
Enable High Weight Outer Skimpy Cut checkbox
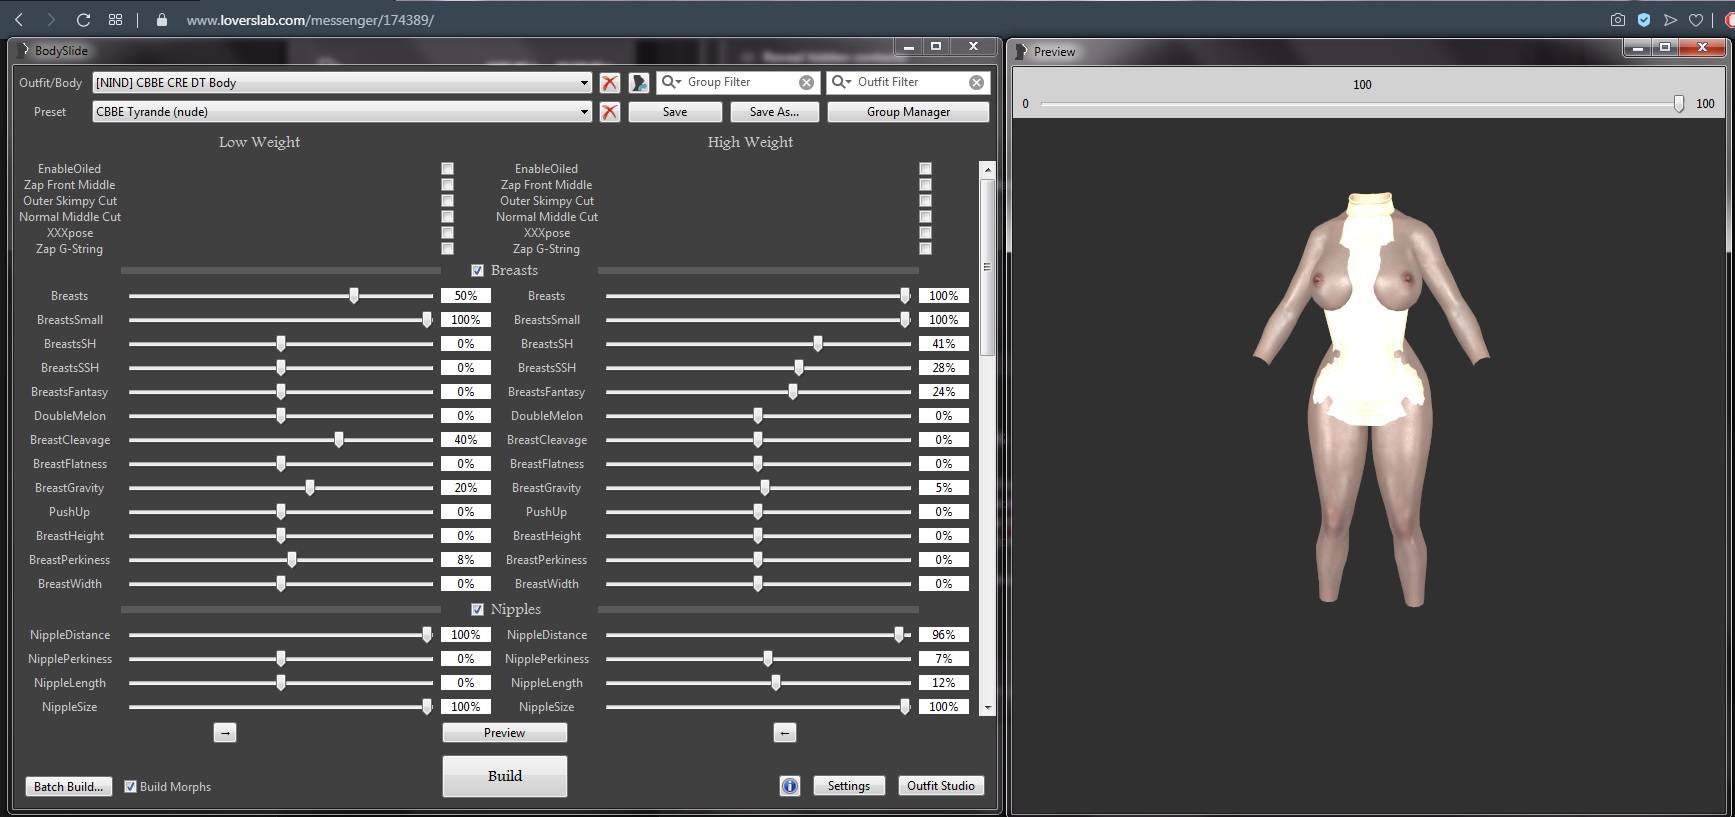click(x=925, y=201)
